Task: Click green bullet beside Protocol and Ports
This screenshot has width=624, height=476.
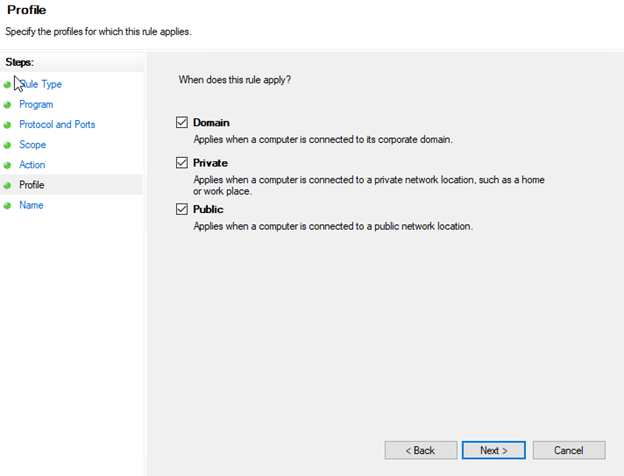Action: [7, 125]
